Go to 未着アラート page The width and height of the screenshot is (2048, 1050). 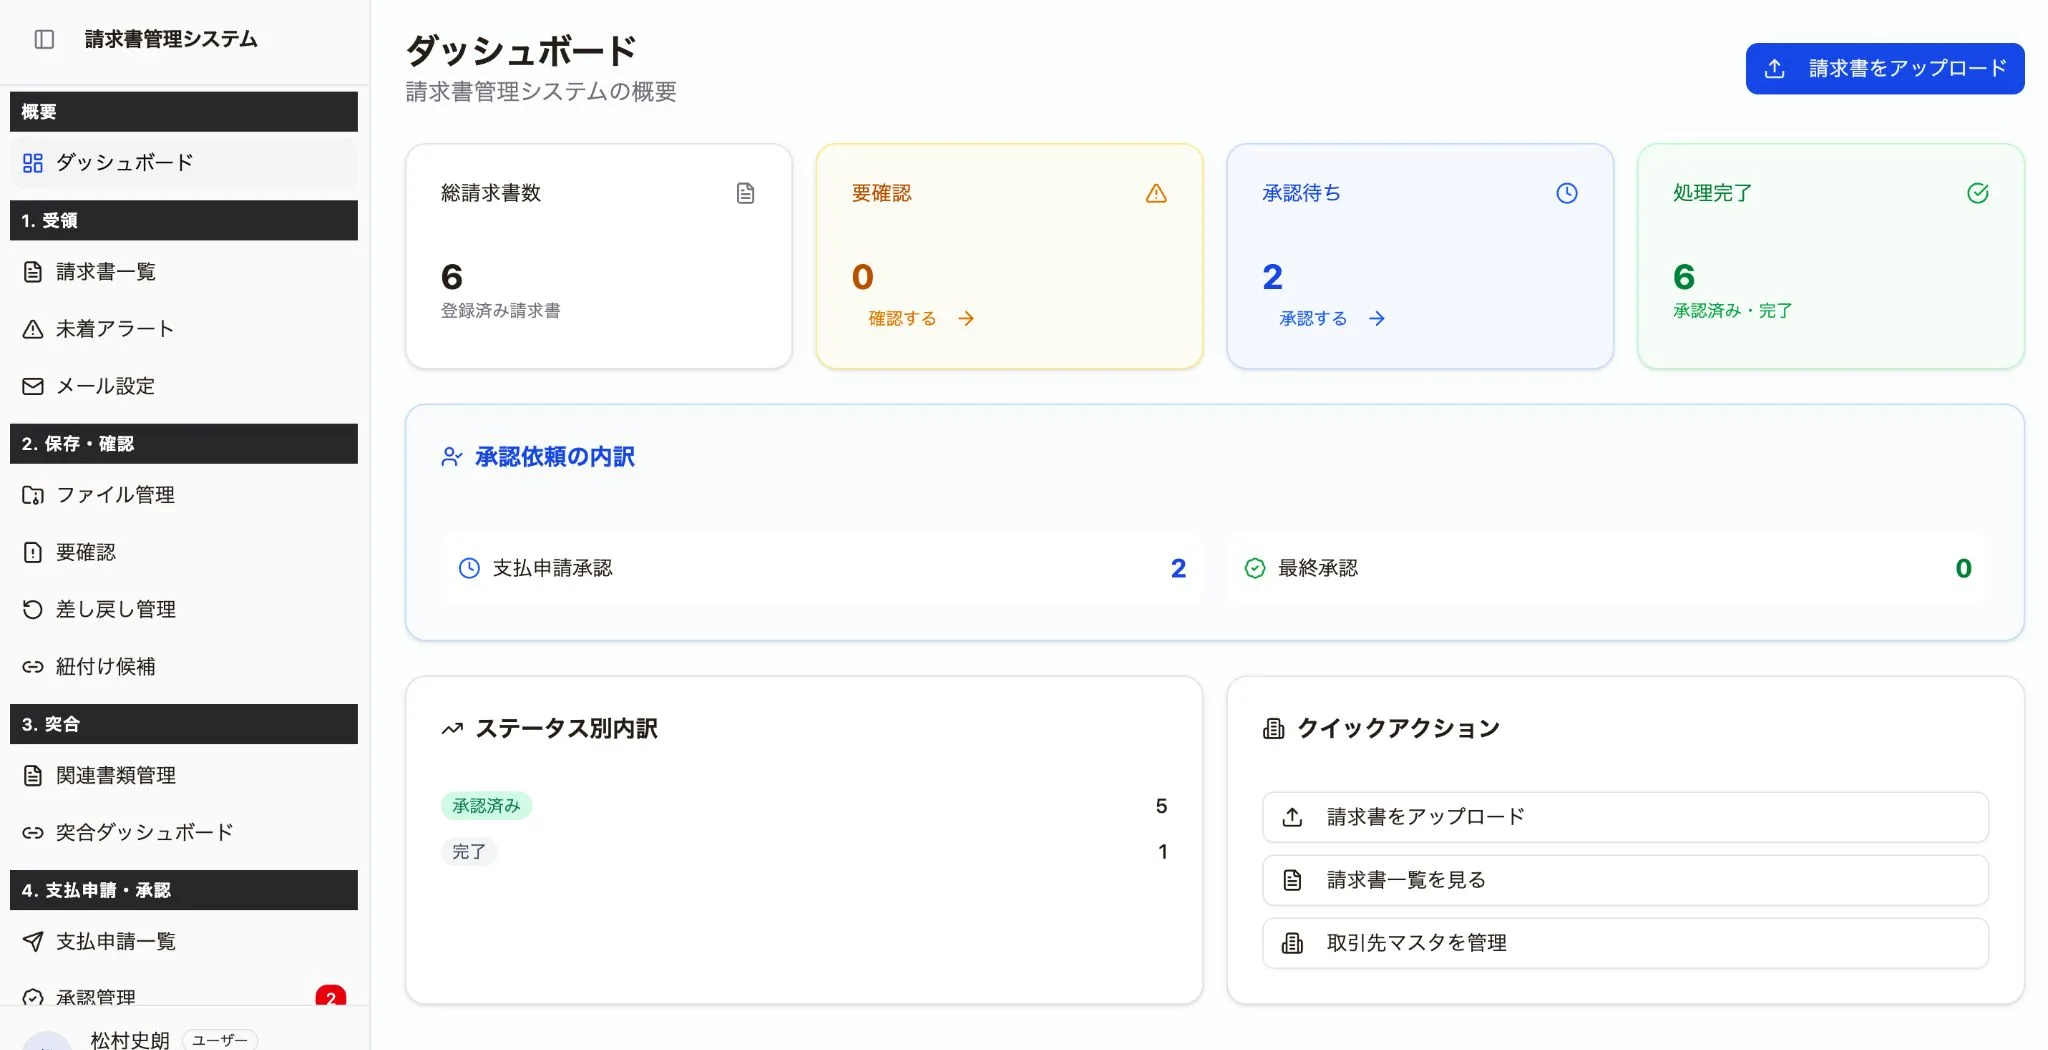click(184, 329)
